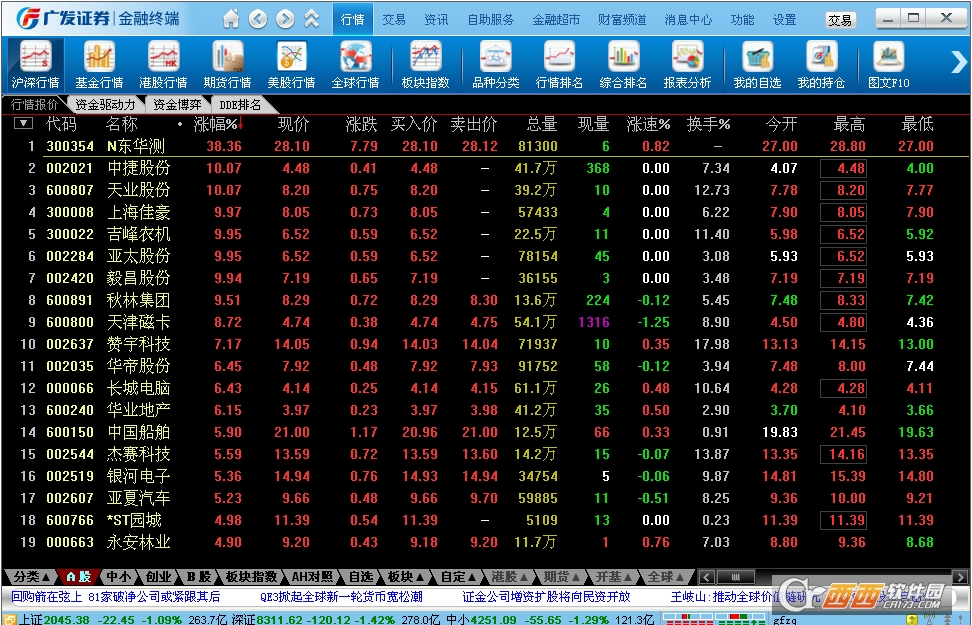Screen dimensions: 972x625
Task: Select the 自选 bottom tab
Action: 360,577
